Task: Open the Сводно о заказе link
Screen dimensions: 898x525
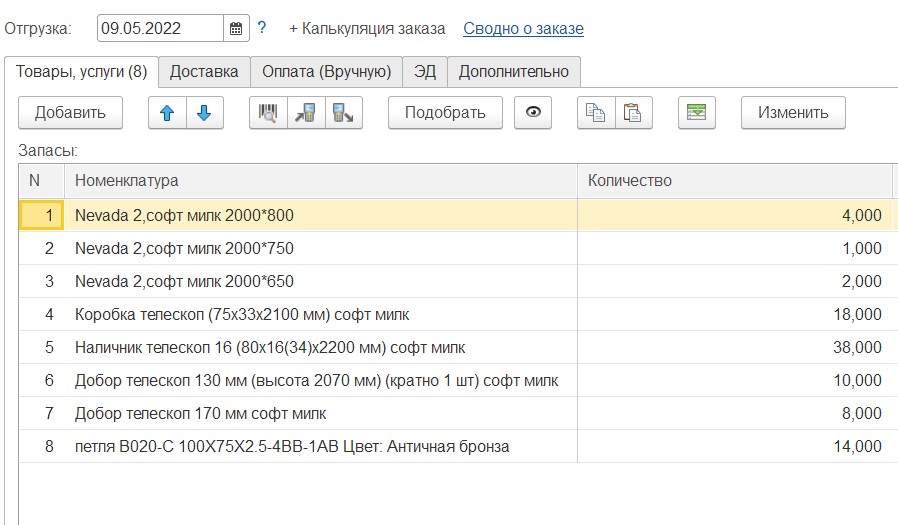Action: (523, 29)
